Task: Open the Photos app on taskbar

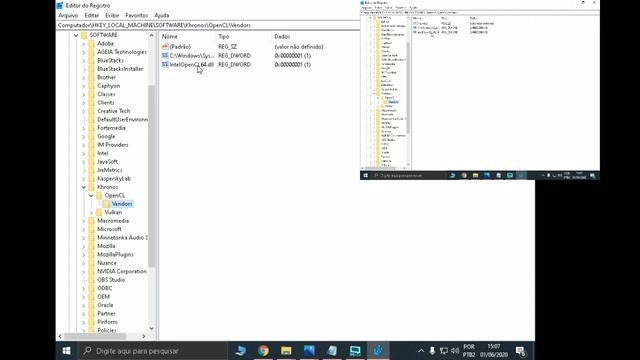Action: [x=309, y=351]
